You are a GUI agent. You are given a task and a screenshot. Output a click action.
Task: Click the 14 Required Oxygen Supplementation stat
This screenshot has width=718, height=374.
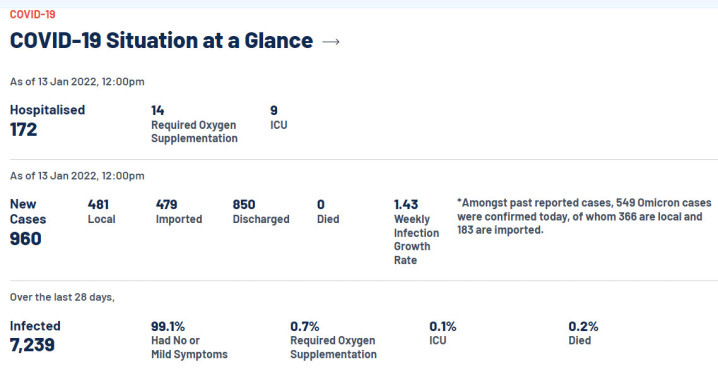tap(194, 124)
